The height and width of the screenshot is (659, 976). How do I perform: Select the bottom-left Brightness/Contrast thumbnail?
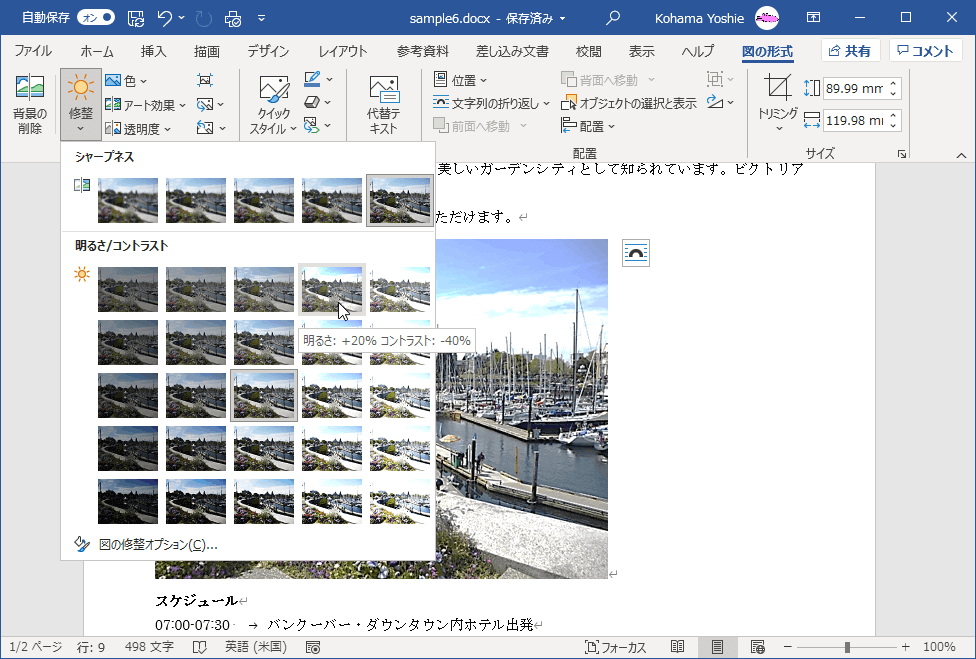[x=128, y=502]
